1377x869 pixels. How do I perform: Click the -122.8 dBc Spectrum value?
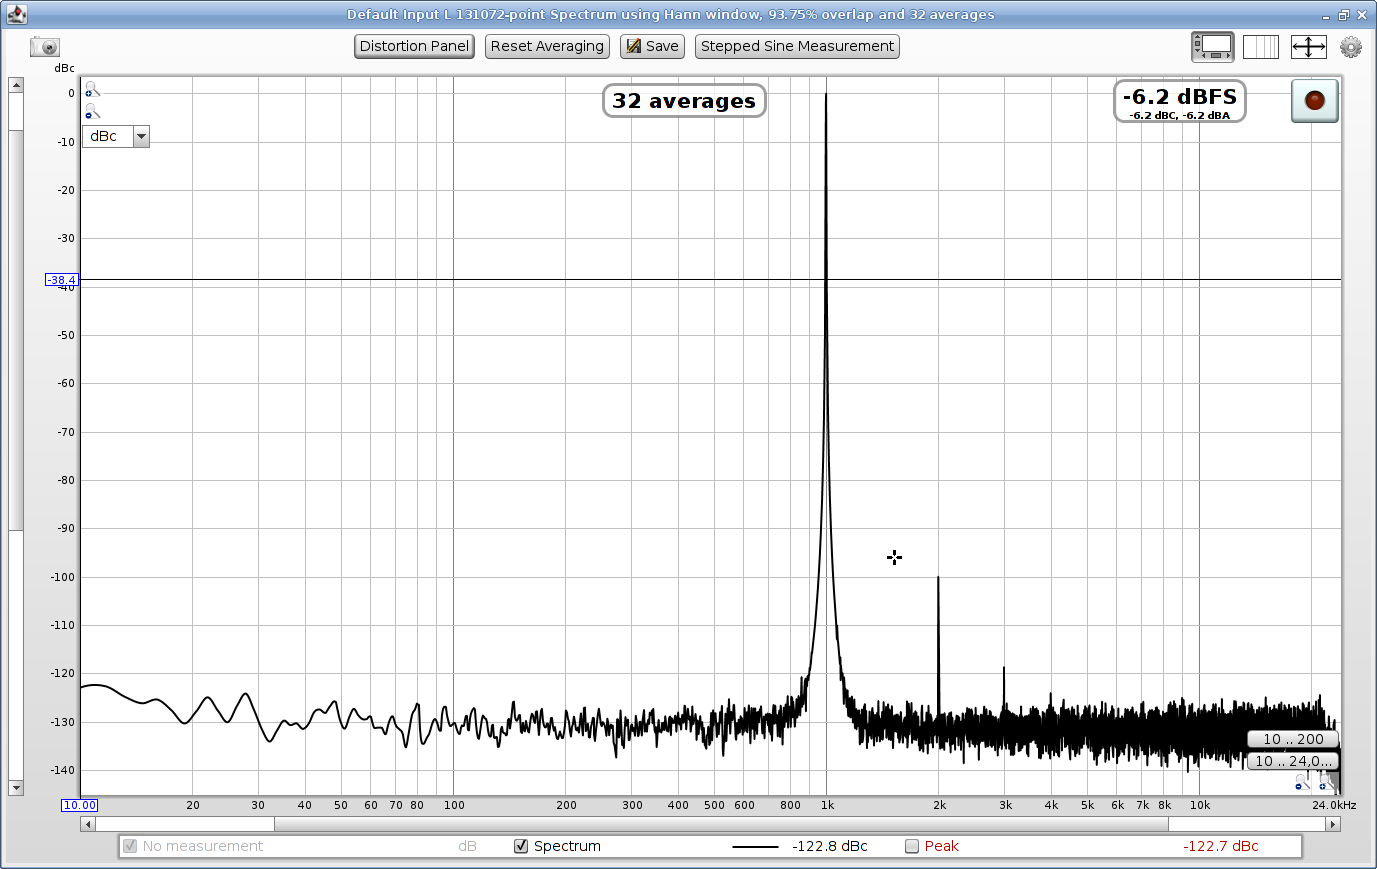pos(830,846)
